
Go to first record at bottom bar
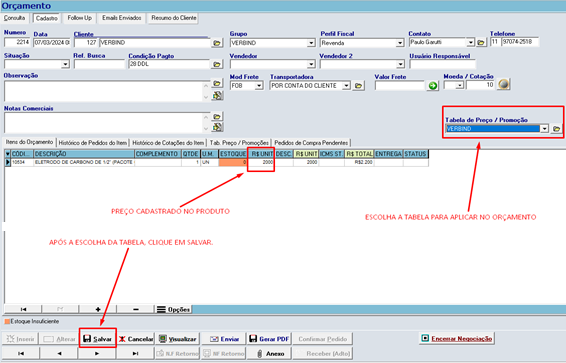coord(21,353)
